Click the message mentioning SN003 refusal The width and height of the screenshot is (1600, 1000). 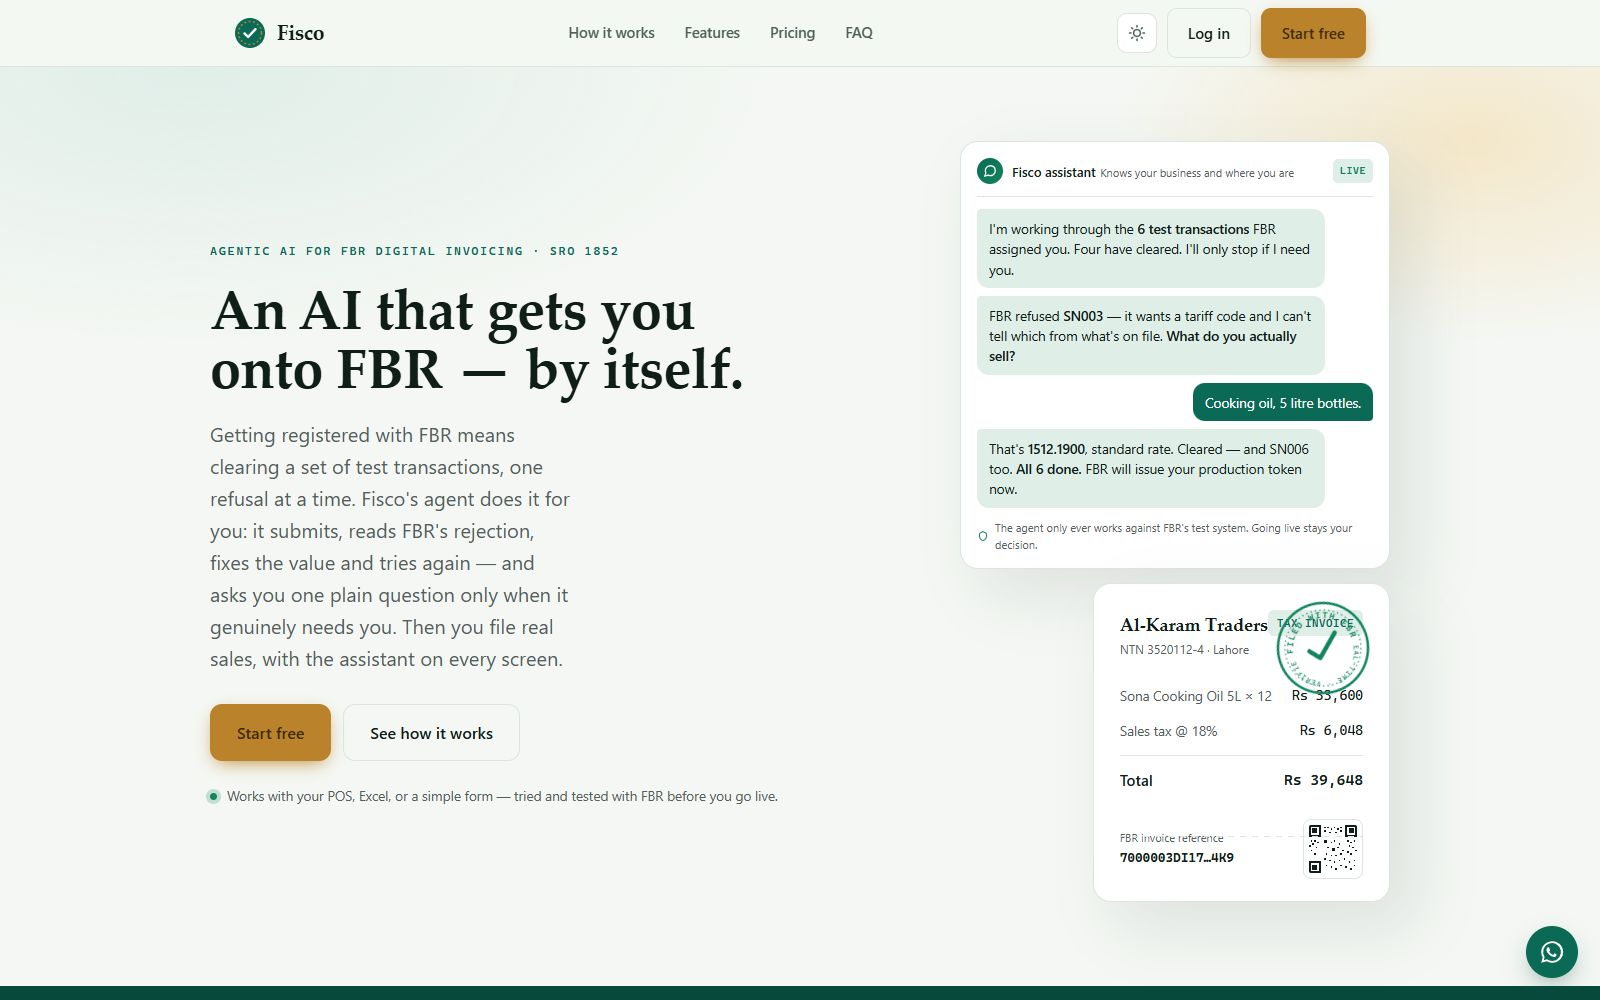tap(1150, 336)
